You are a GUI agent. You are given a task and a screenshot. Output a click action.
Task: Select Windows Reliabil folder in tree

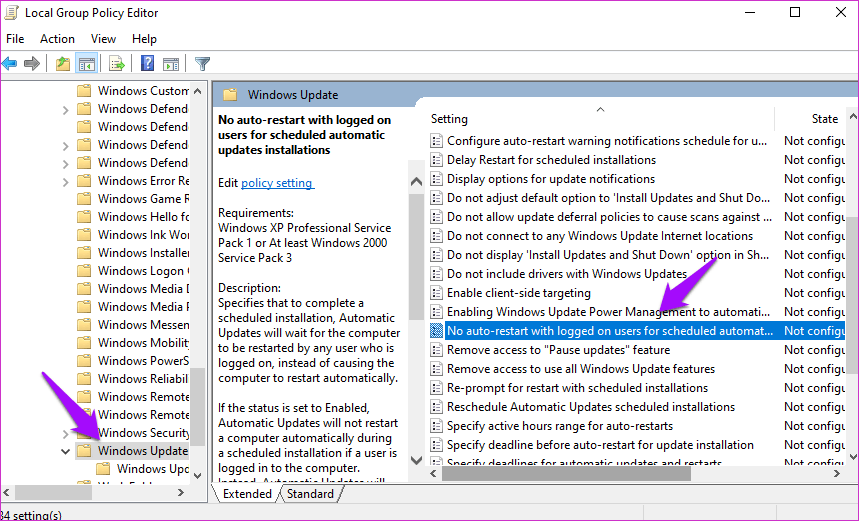pyautogui.click(x=143, y=379)
